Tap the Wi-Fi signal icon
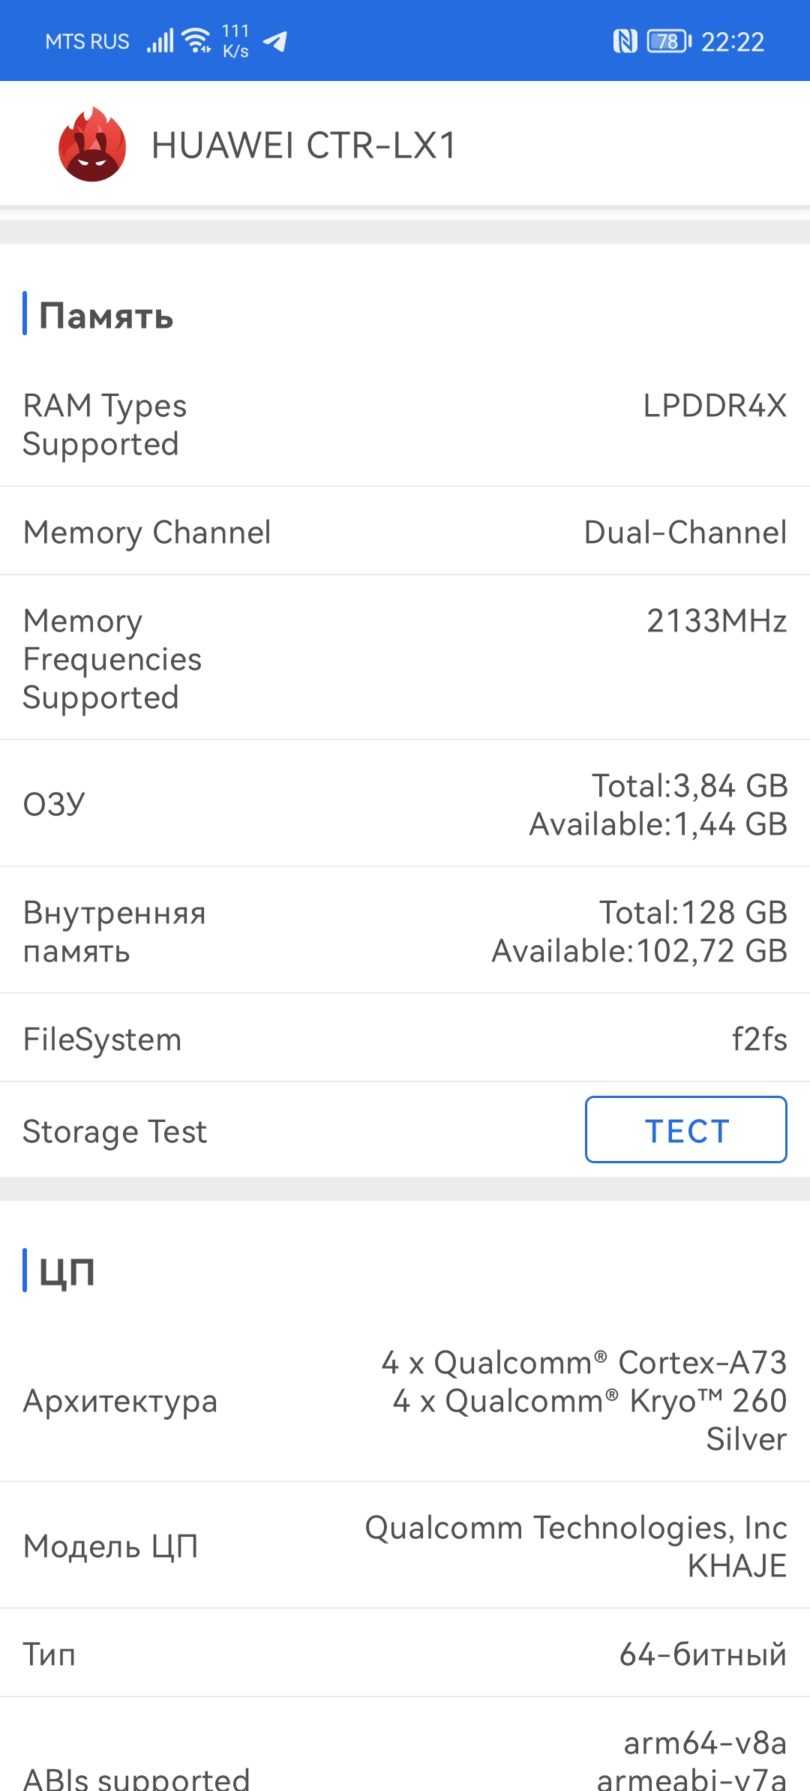Screen dimensions: 810x1791 tap(197, 41)
